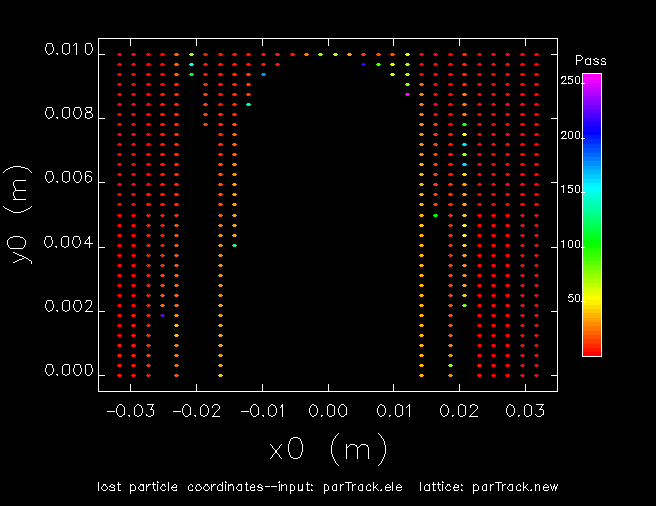
Task: Click the y0 (m) axis label
Action: coord(21,213)
